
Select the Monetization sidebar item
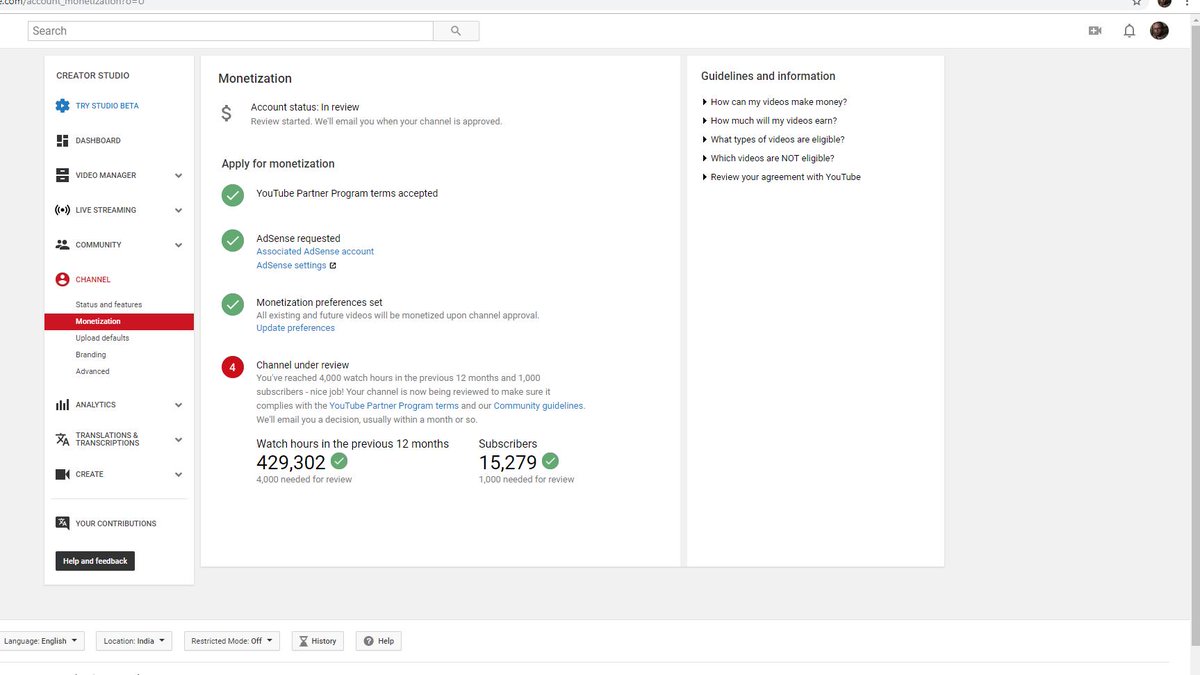[x=119, y=322]
